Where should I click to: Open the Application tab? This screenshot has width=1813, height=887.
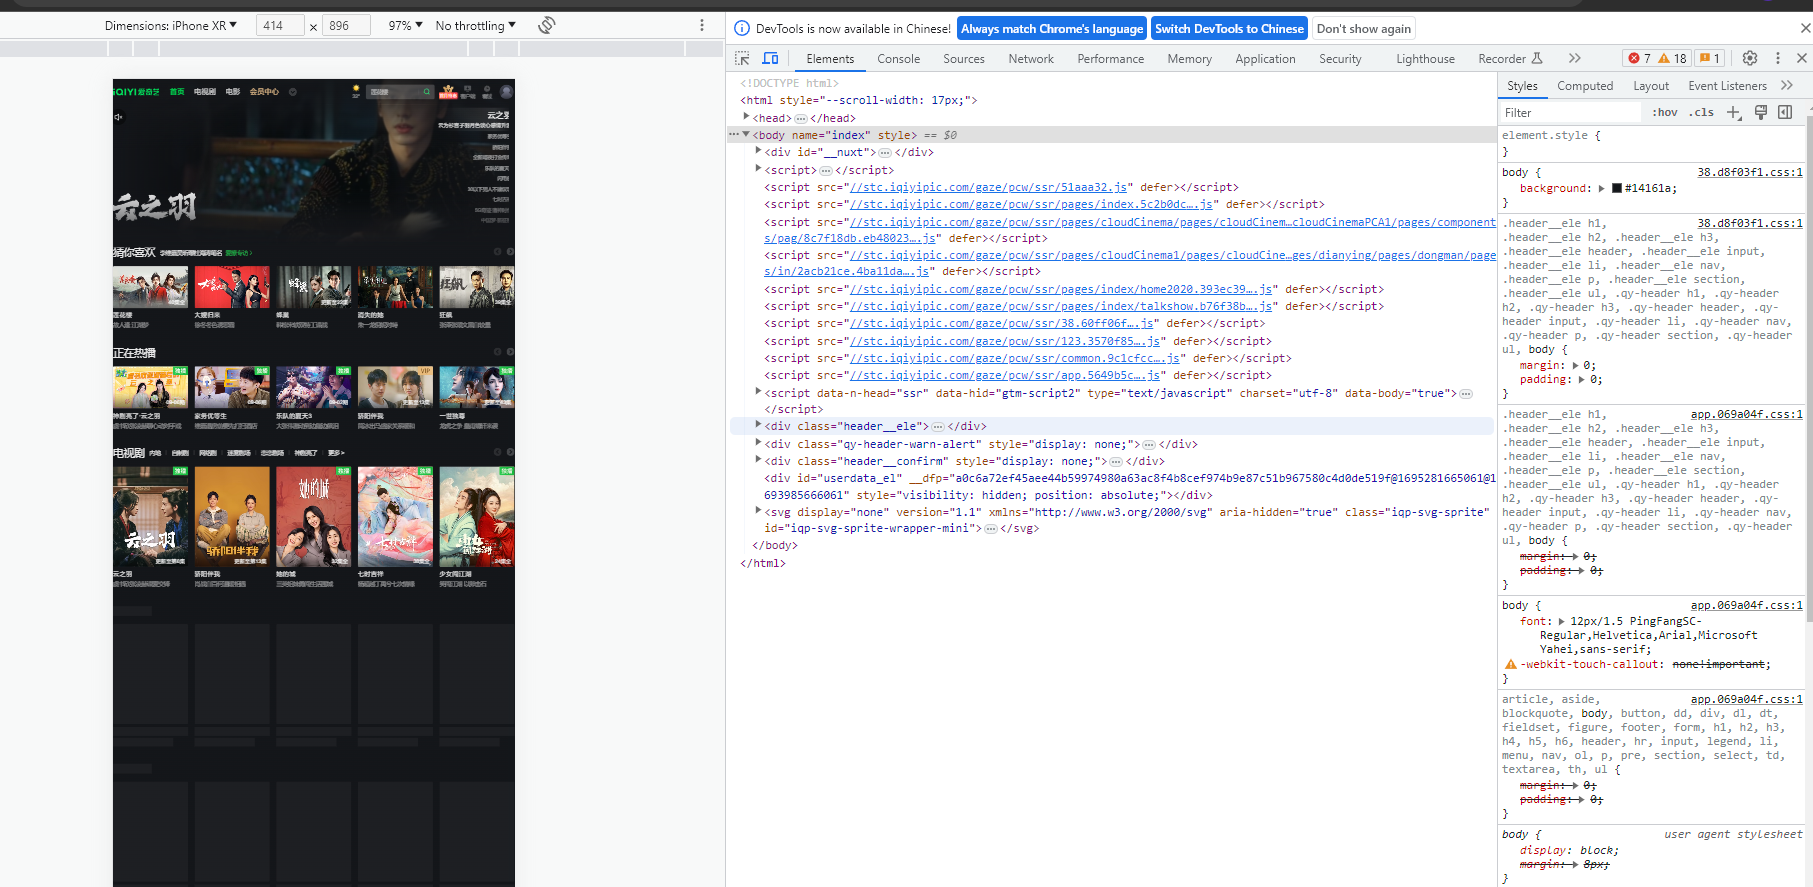[1265, 59]
